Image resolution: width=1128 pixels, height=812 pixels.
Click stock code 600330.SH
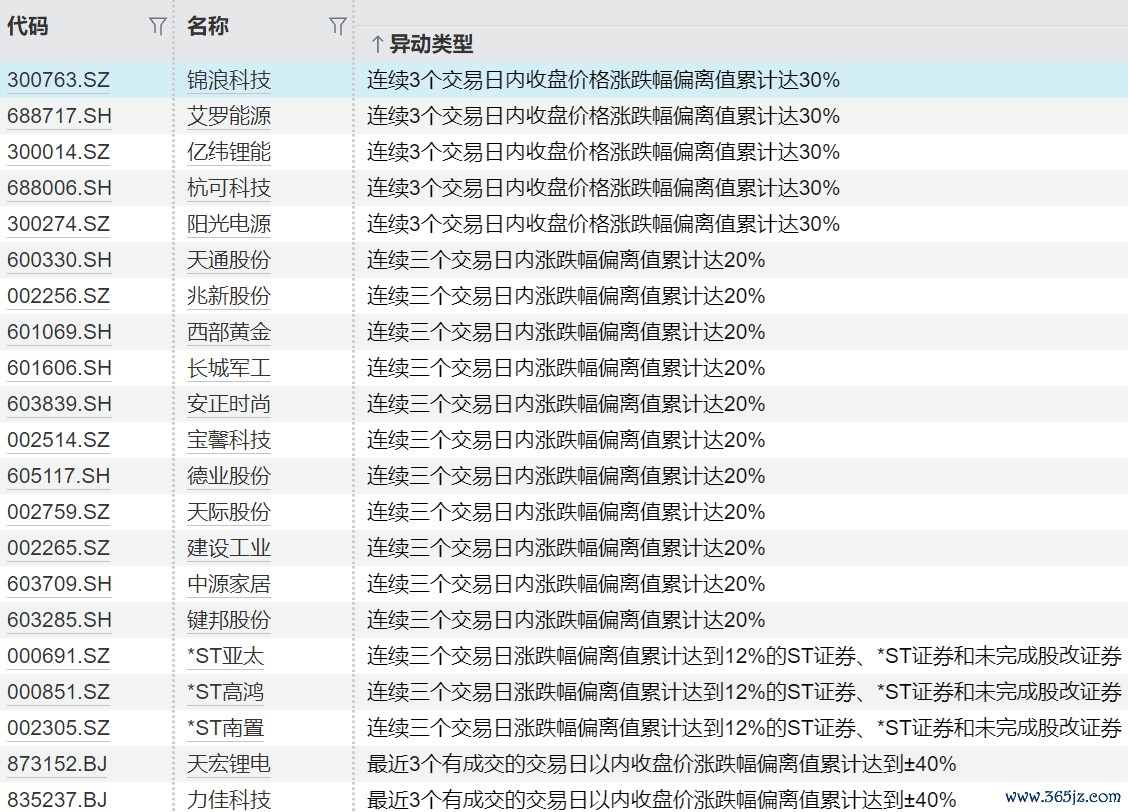(x=59, y=260)
